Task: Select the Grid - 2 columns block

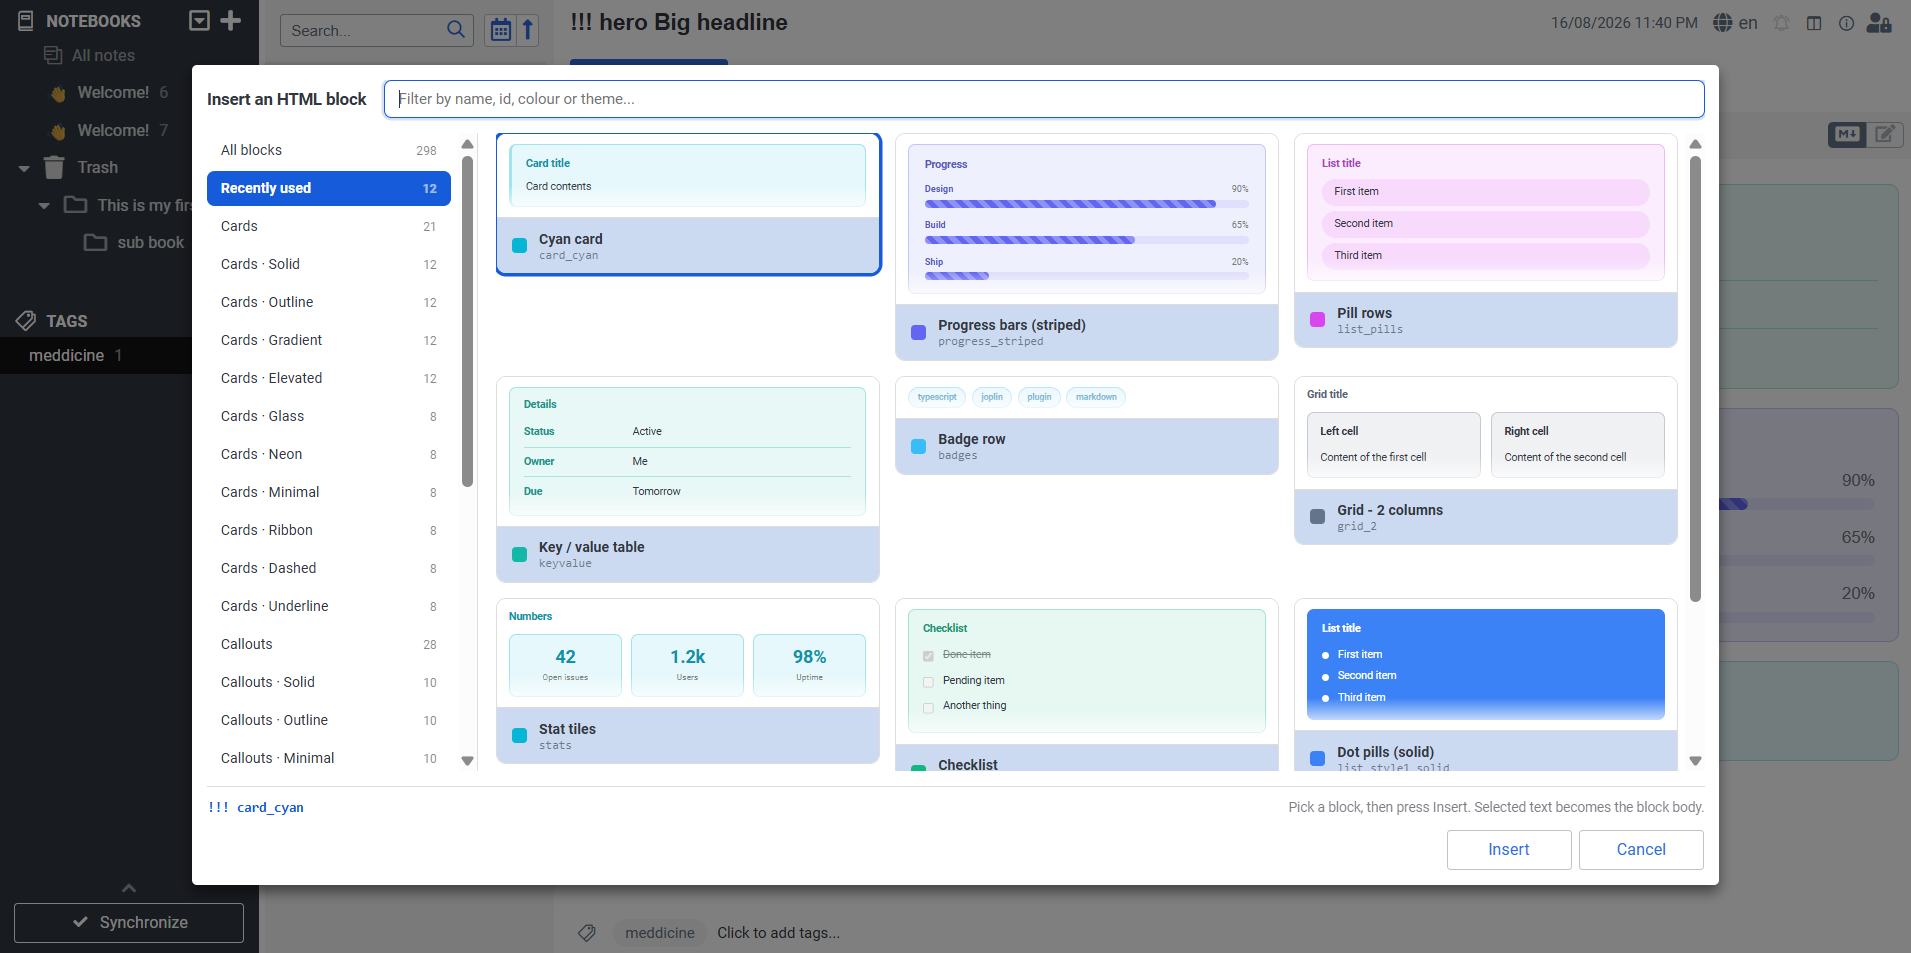Action: (x=1486, y=460)
